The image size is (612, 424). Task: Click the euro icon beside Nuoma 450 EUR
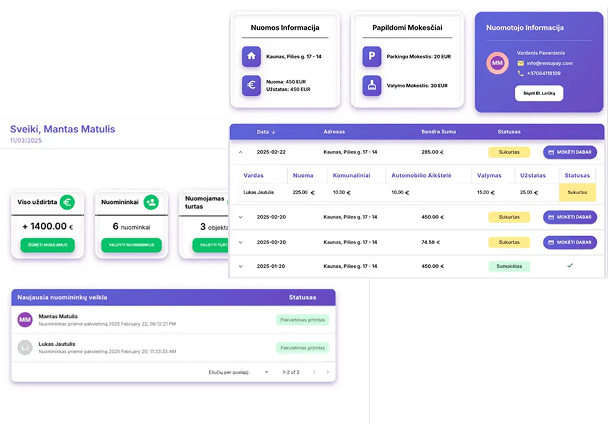coord(251,85)
